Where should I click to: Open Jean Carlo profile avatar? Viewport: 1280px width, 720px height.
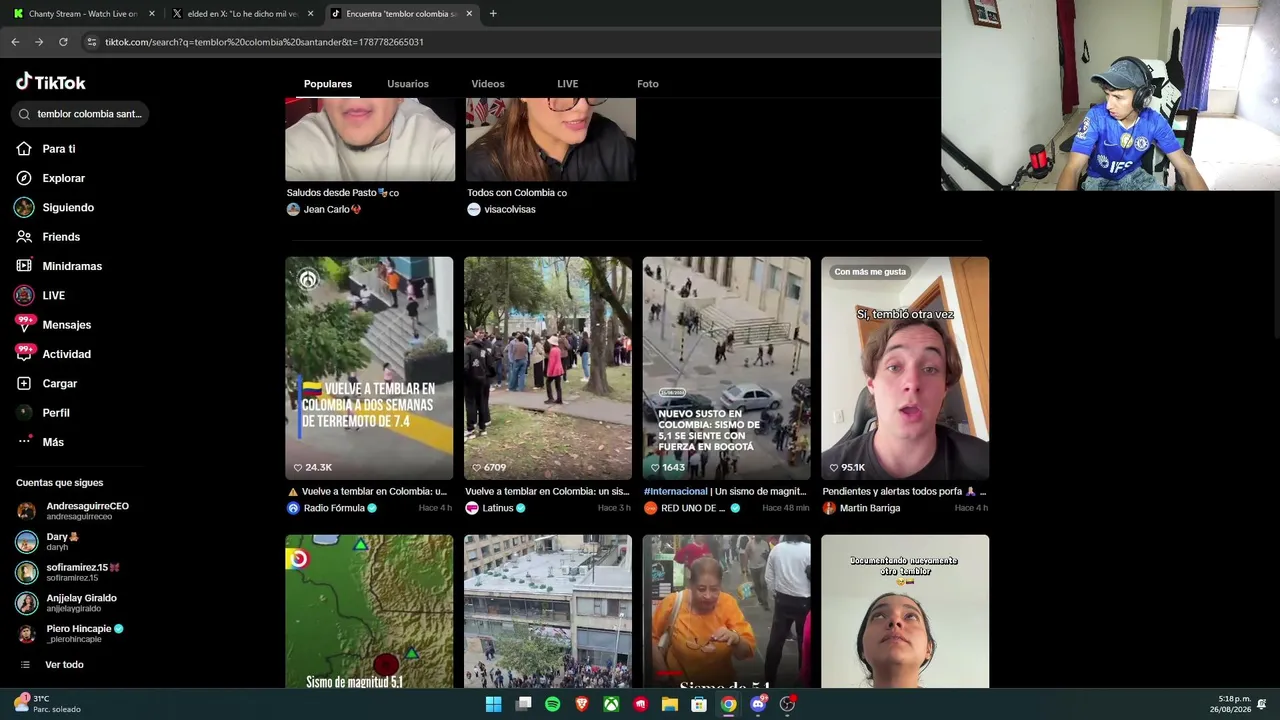293,209
